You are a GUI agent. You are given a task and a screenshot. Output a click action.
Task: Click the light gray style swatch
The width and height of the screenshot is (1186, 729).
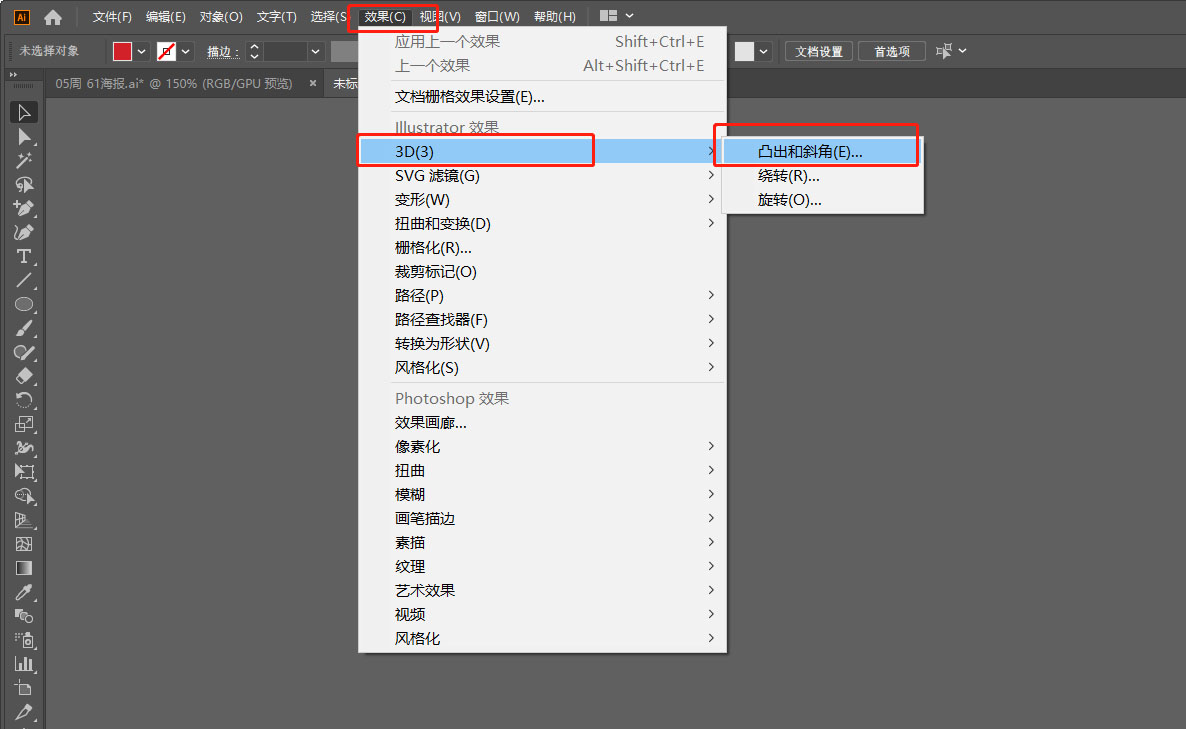[744, 51]
